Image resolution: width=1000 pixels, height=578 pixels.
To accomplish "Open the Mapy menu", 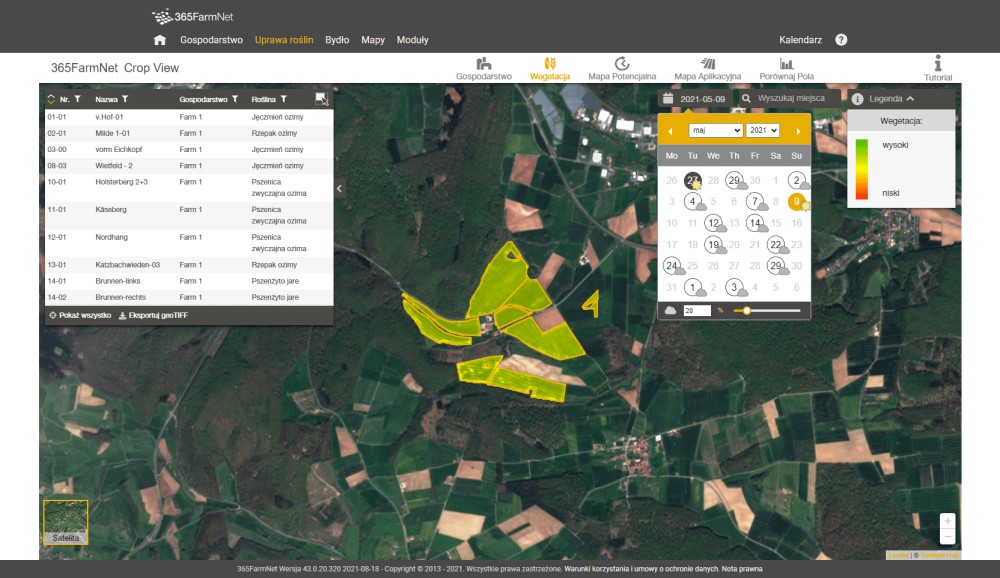I will pos(372,40).
